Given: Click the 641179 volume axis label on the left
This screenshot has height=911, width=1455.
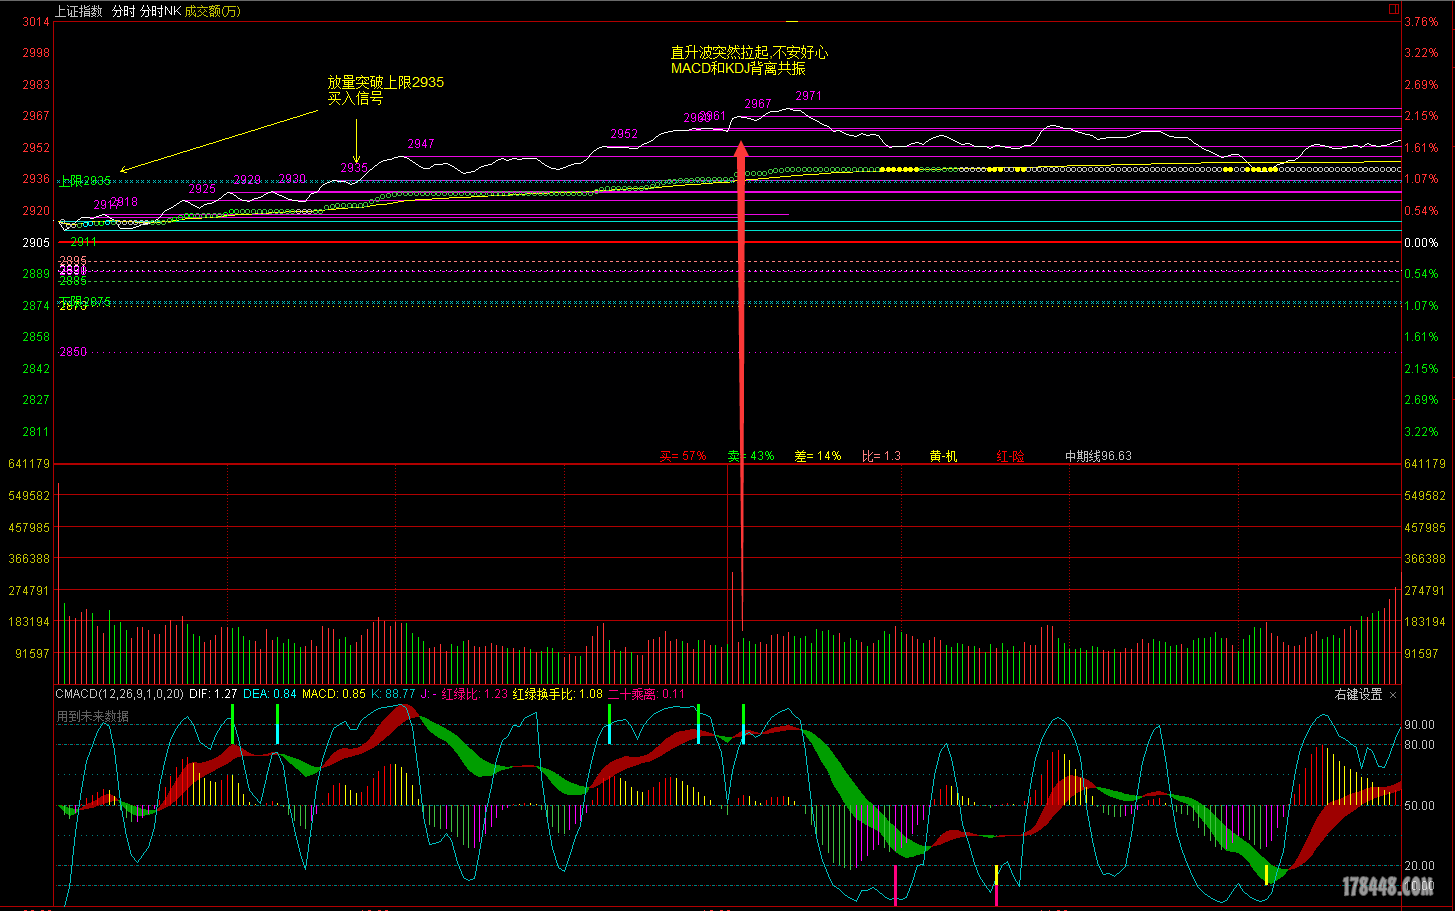Looking at the screenshot, I should (x=29, y=464).
